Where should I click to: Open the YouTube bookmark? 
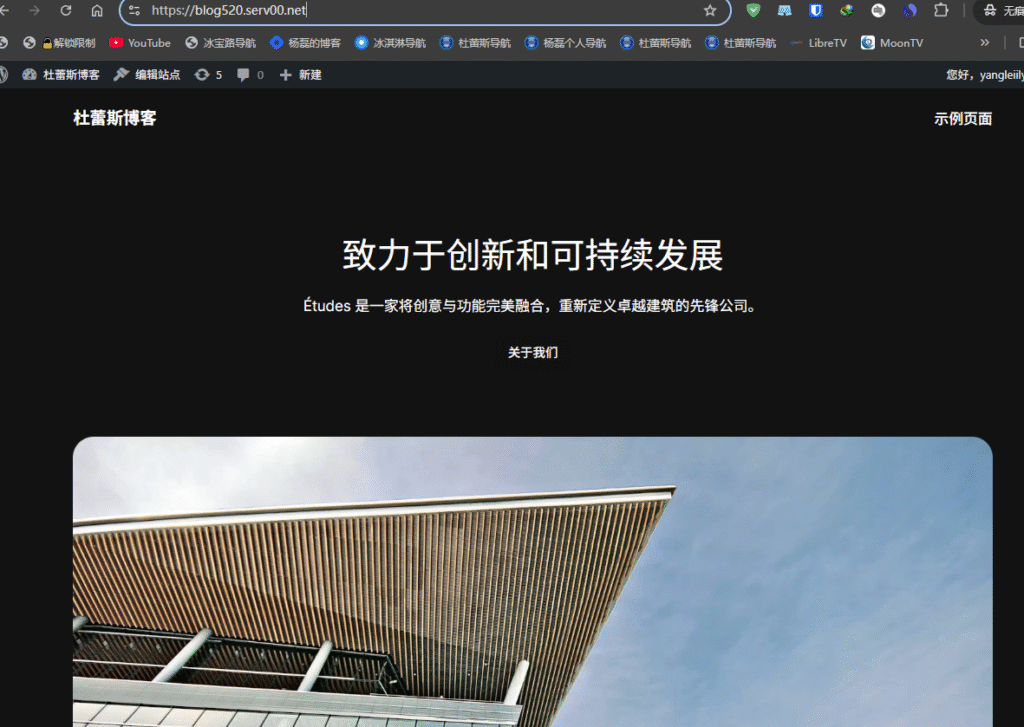coord(140,43)
